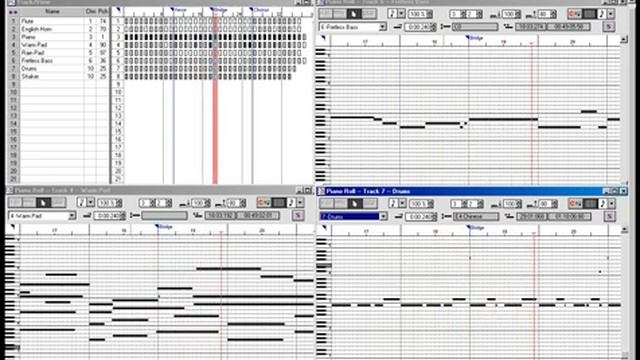This screenshot has width=640, height=360.
Task: Select the Piano track name
Action: (x=29, y=37)
